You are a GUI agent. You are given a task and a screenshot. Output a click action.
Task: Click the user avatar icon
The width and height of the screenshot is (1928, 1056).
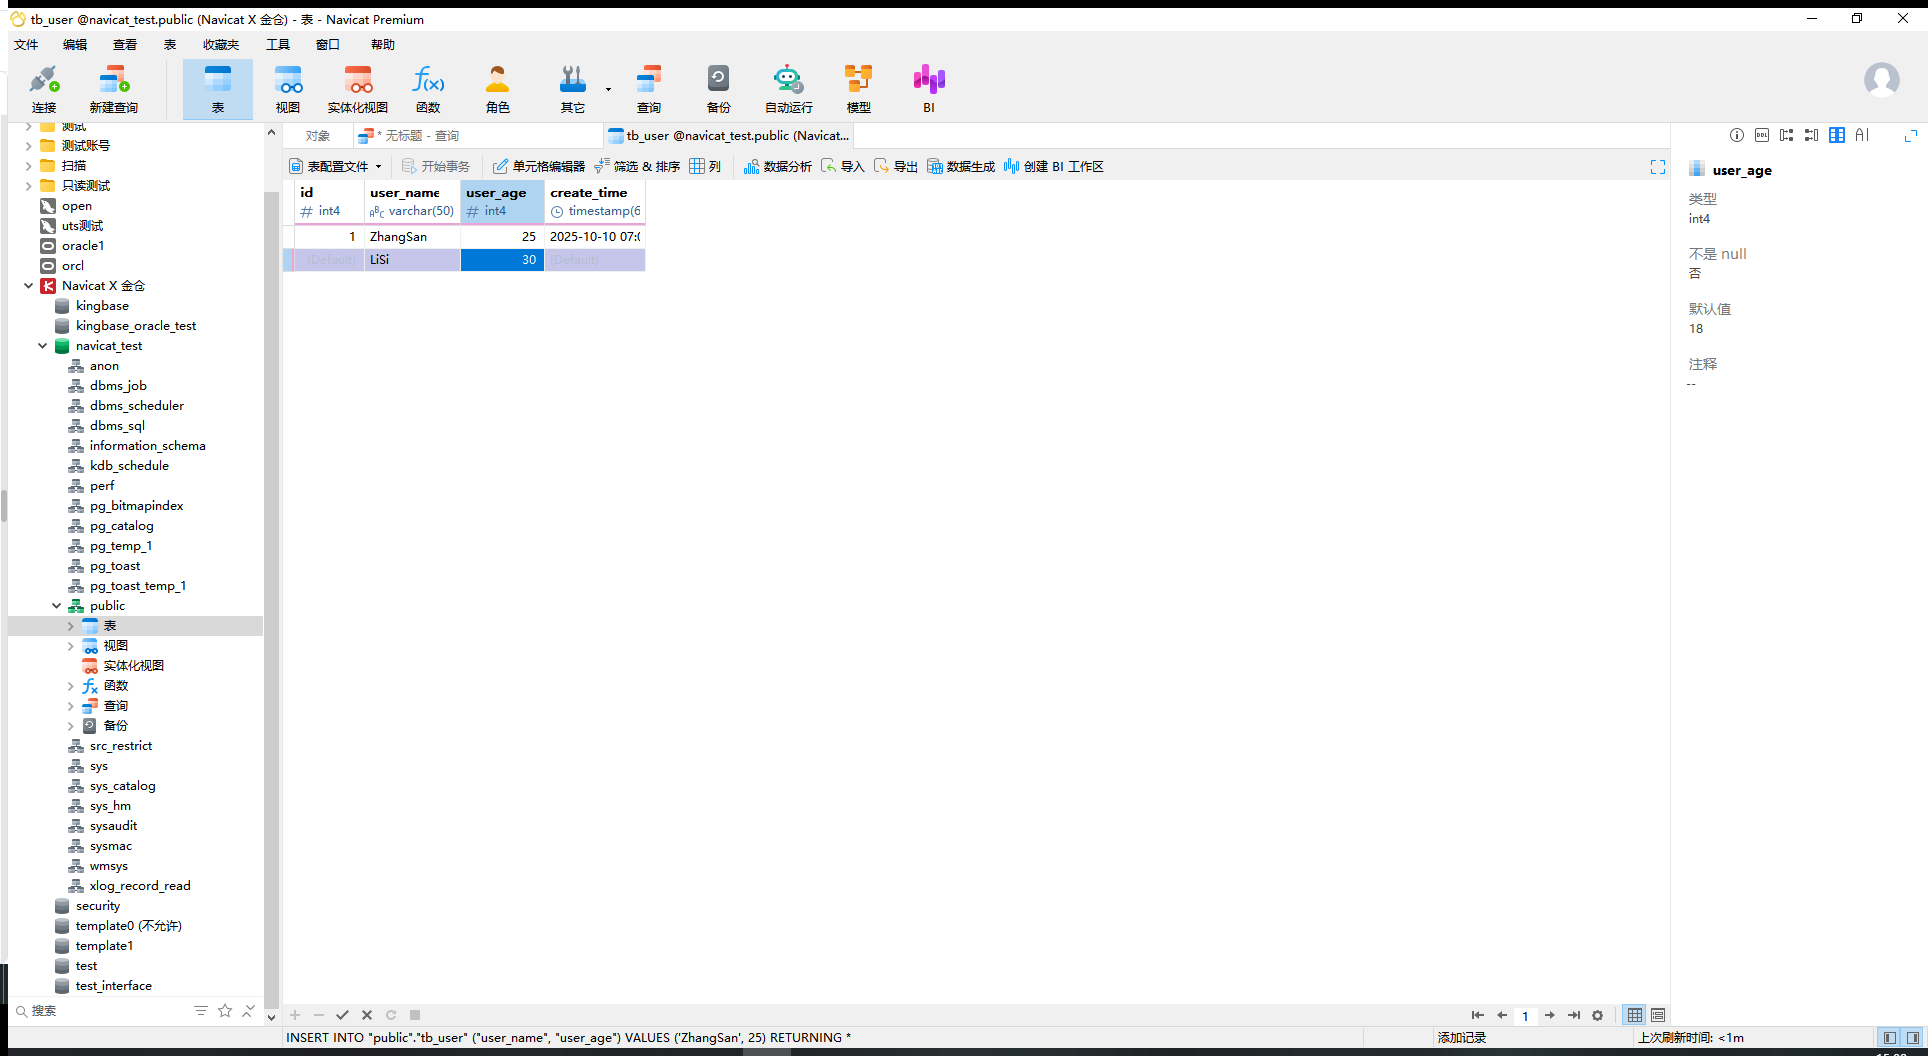click(x=1882, y=80)
